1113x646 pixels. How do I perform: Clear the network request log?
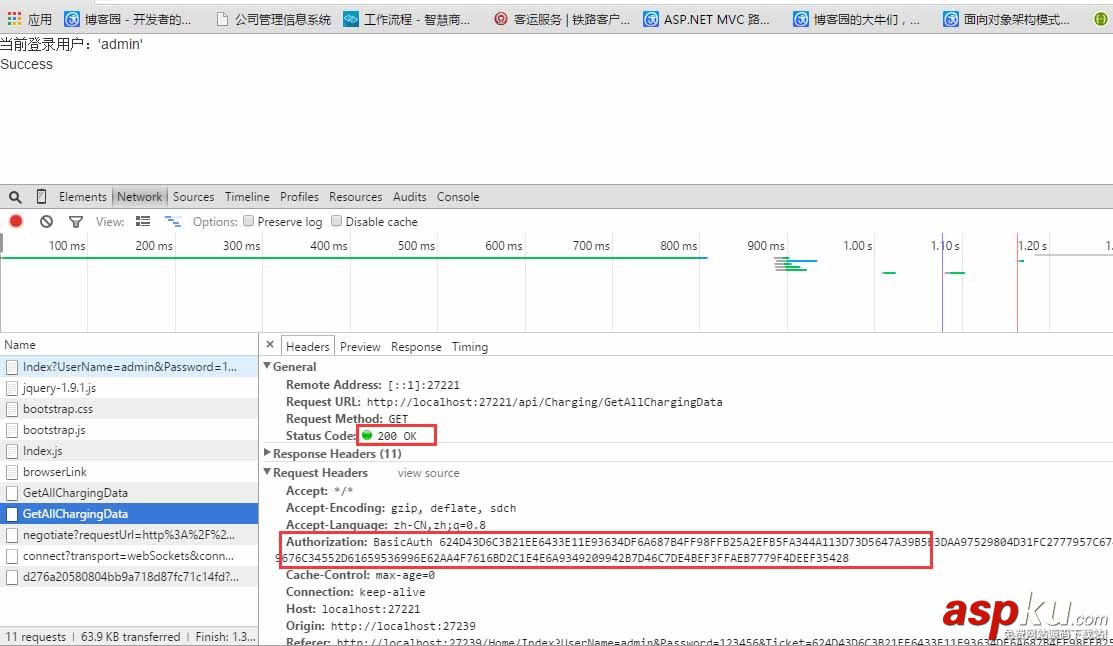46,221
